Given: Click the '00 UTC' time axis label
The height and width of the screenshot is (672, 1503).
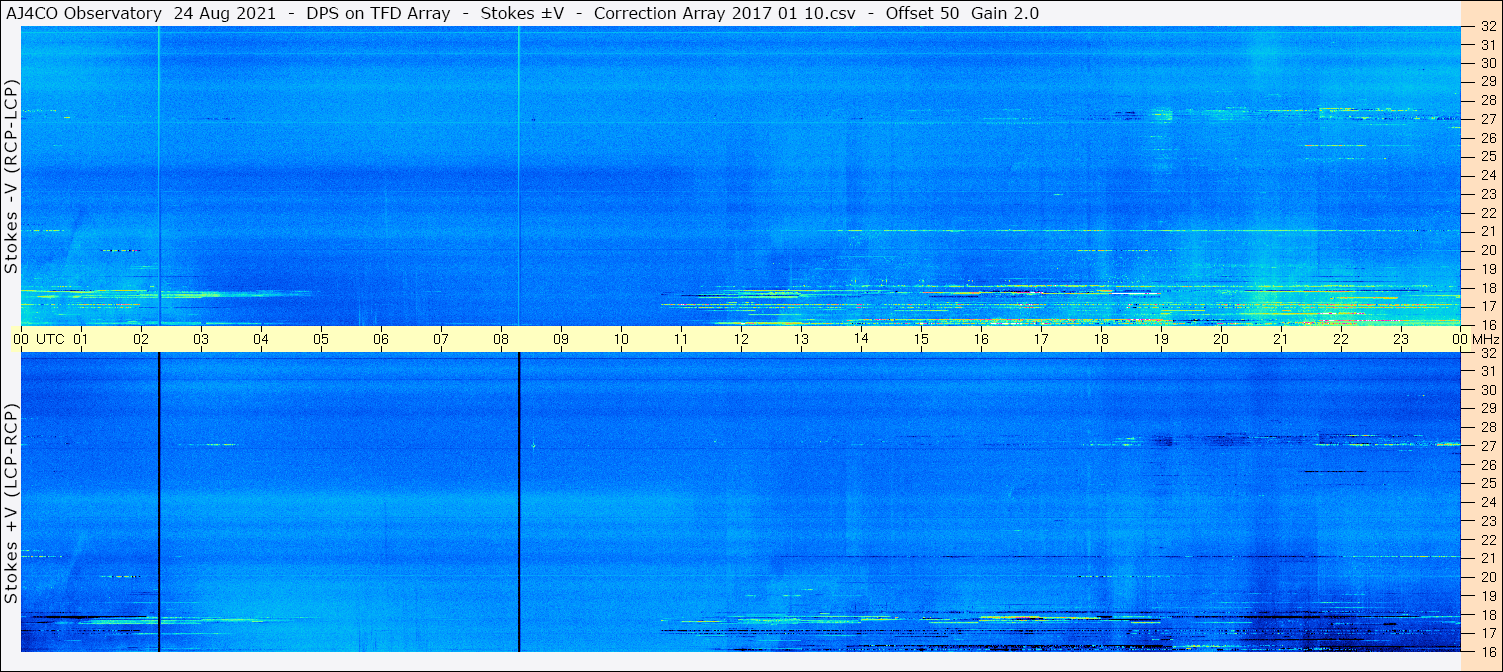Looking at the screenshot, I should (x=39, y=339).
